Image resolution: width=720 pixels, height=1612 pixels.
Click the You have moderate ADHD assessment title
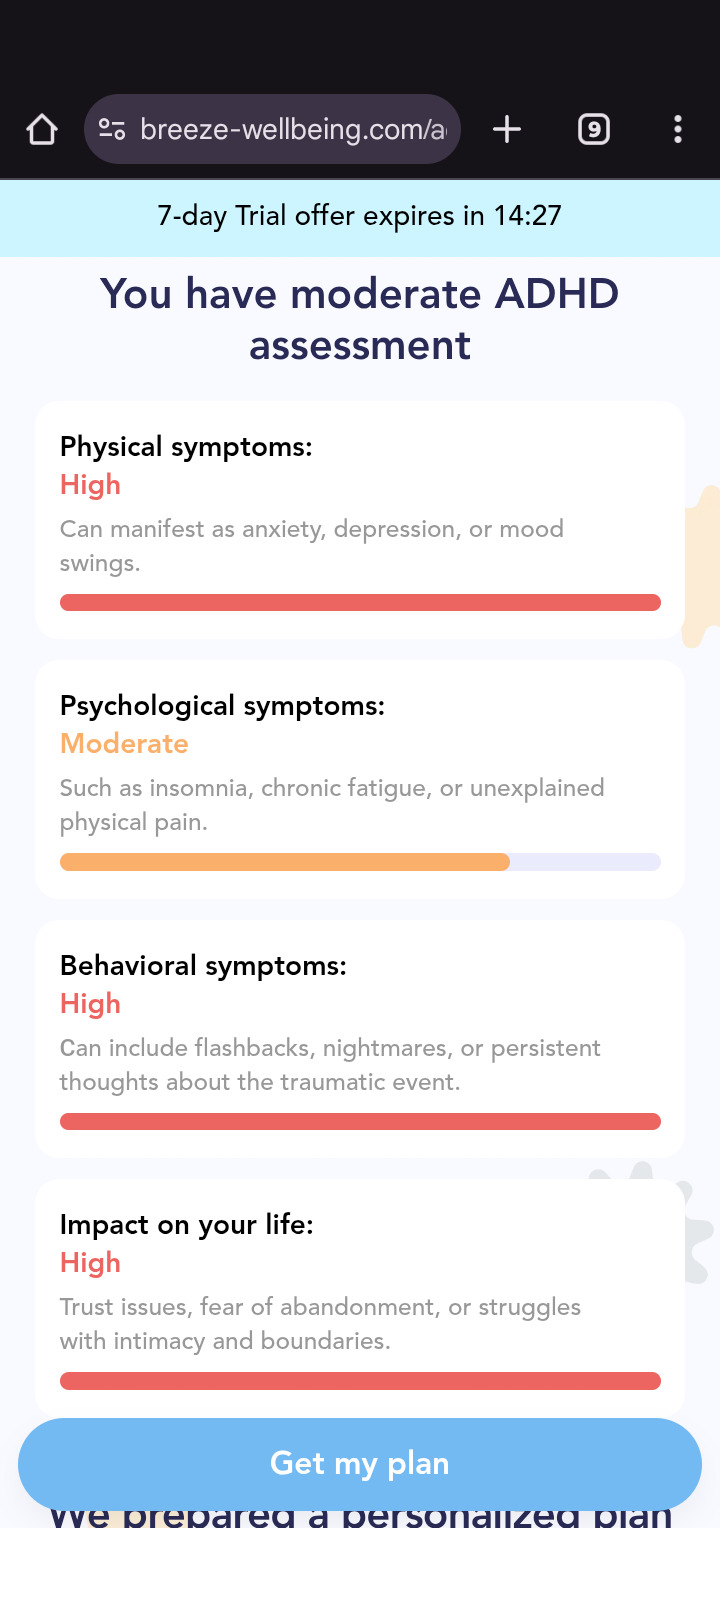pos(360,319)
